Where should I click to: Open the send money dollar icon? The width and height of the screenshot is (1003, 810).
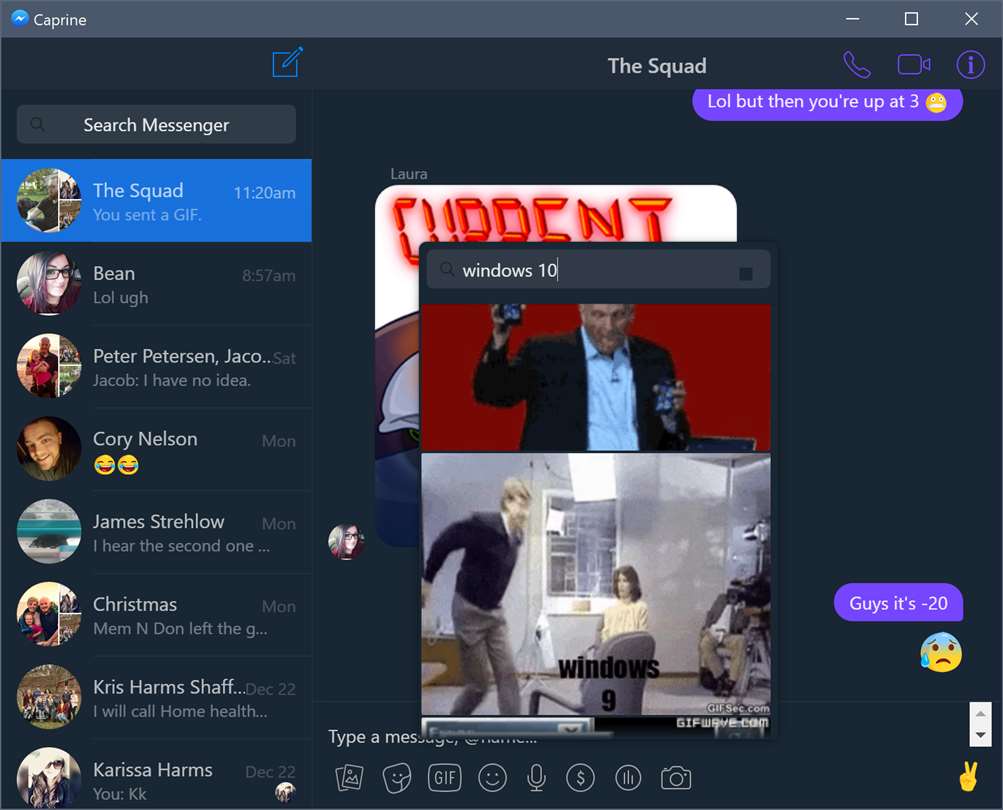point(580,778)
